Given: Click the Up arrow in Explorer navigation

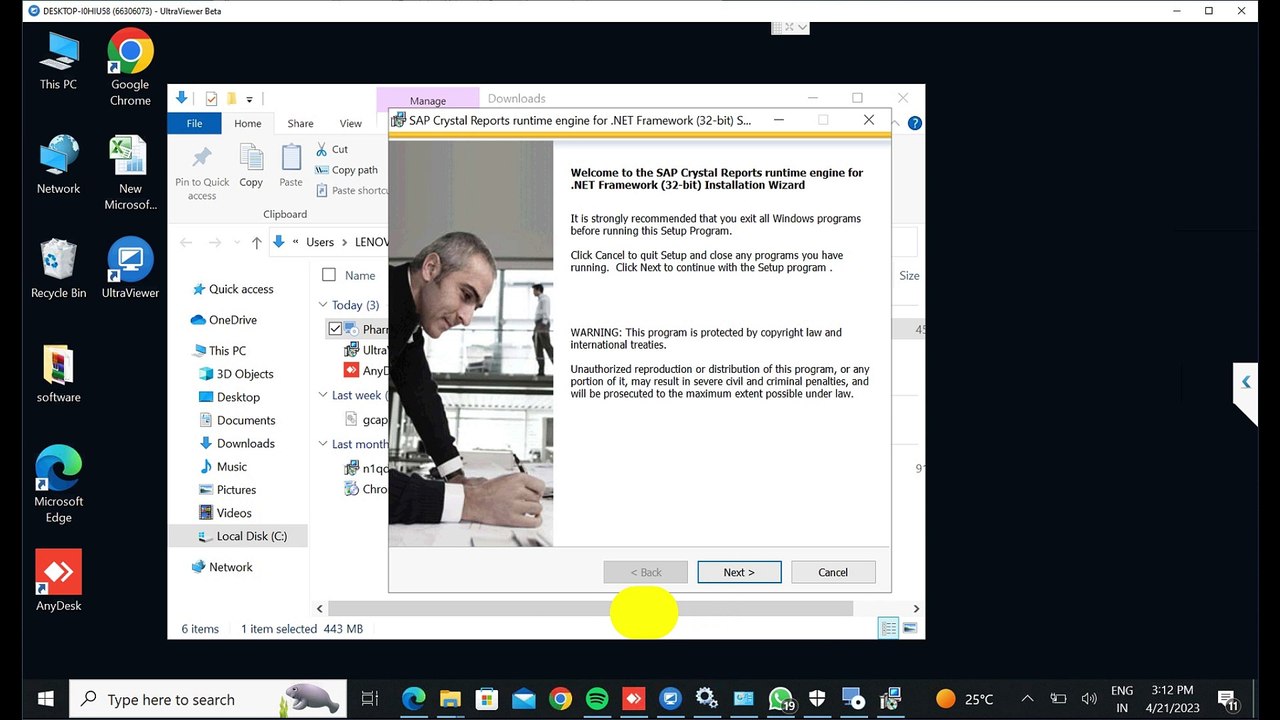Looking at the screenshot, I should click(x=257, y=242).
